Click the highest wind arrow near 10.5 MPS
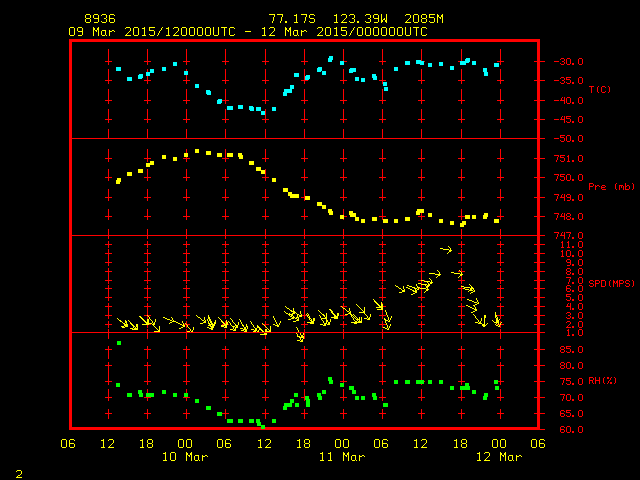The width and height of the screenshot is (640, 480). pos(446,249)
